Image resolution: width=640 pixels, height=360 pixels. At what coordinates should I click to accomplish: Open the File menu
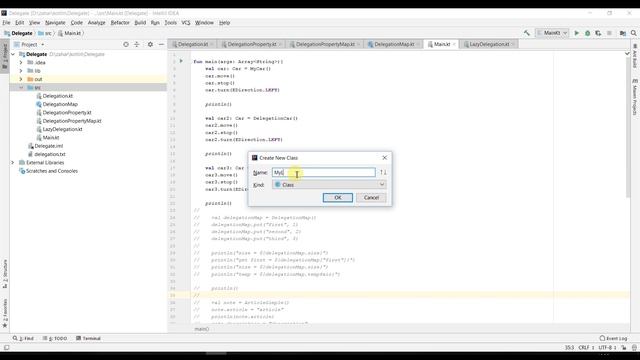pyautogui.click(x=6, y=23)
